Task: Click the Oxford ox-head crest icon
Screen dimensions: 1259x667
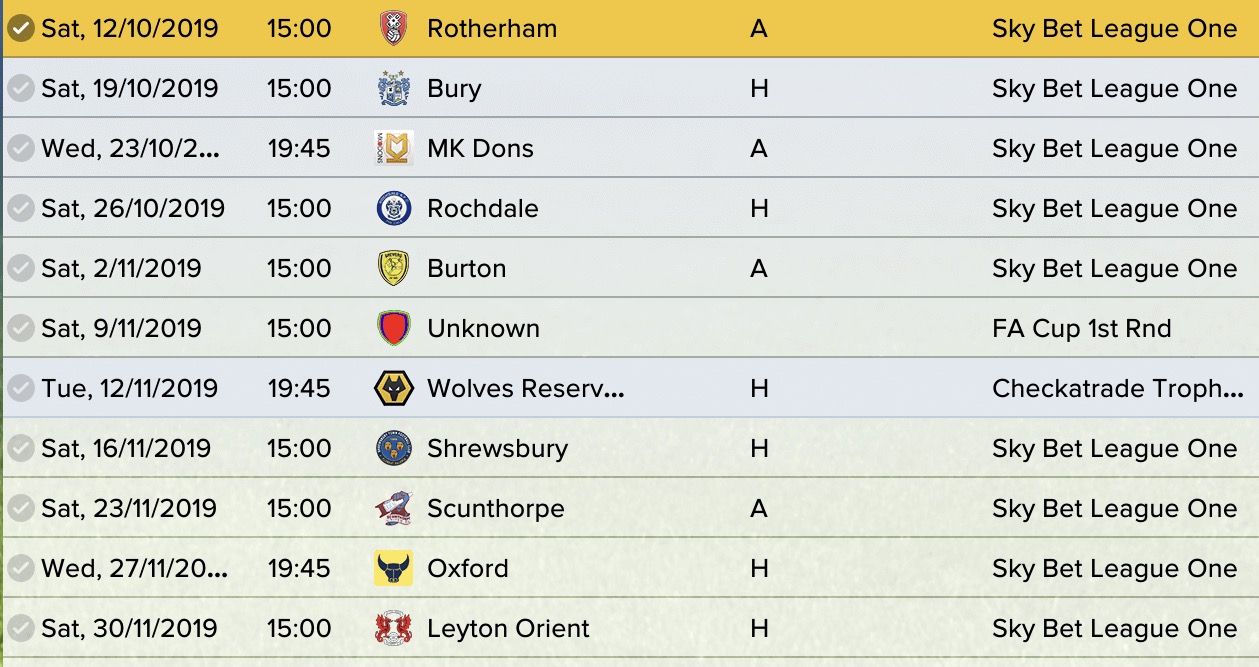Action: point(394,568)
